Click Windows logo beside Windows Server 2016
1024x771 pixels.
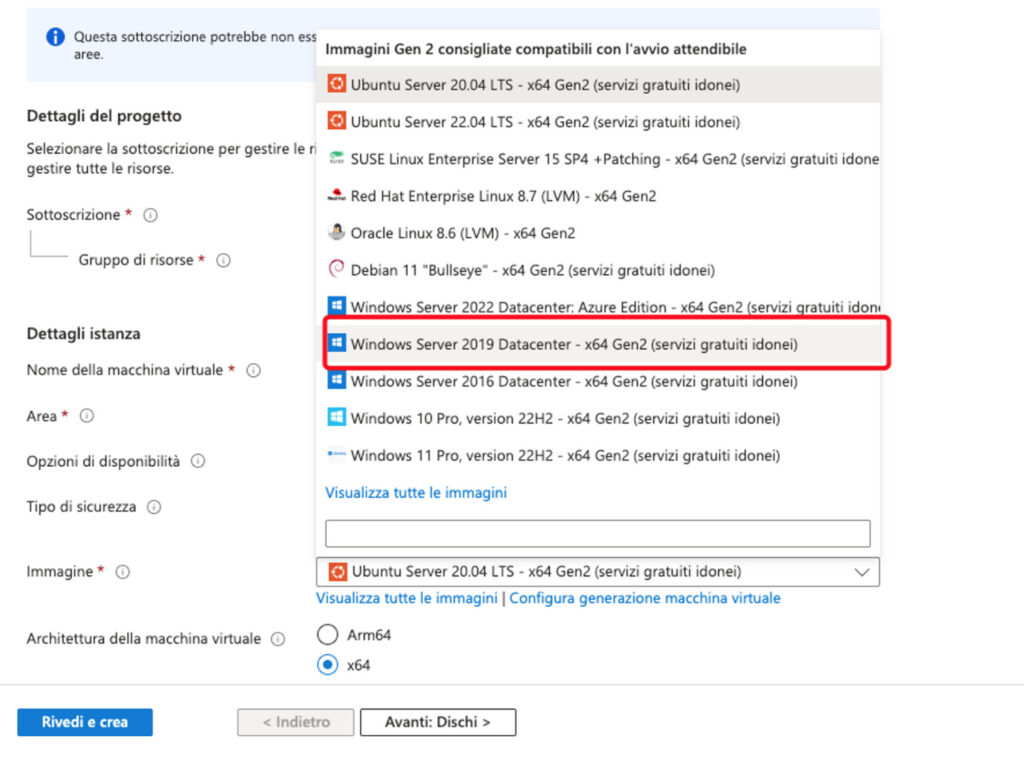point(336,381)
